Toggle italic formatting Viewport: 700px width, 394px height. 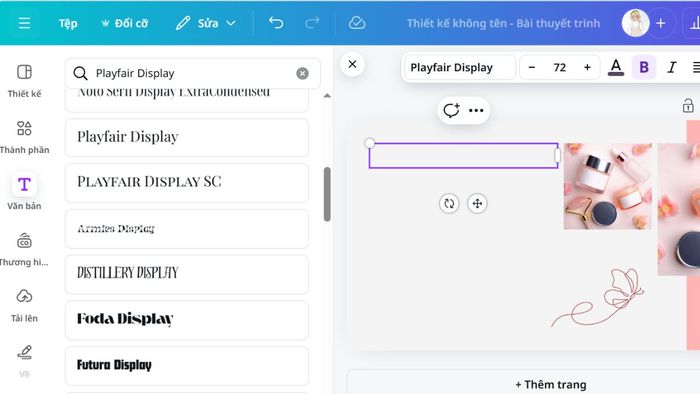671,67
